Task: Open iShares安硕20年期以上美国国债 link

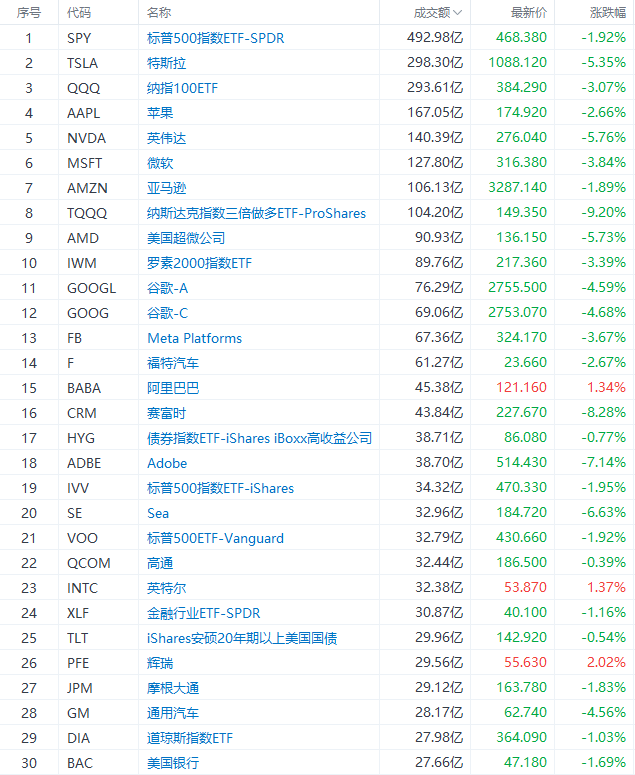Action: pos(242,638)
